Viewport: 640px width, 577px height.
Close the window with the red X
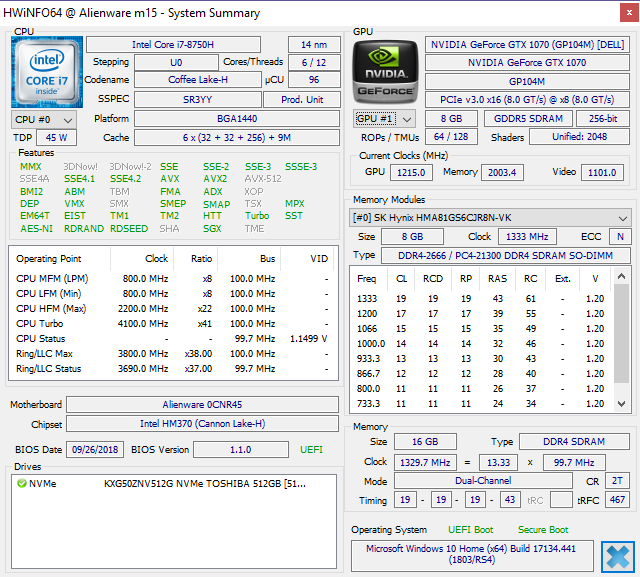tap(629, 13)
